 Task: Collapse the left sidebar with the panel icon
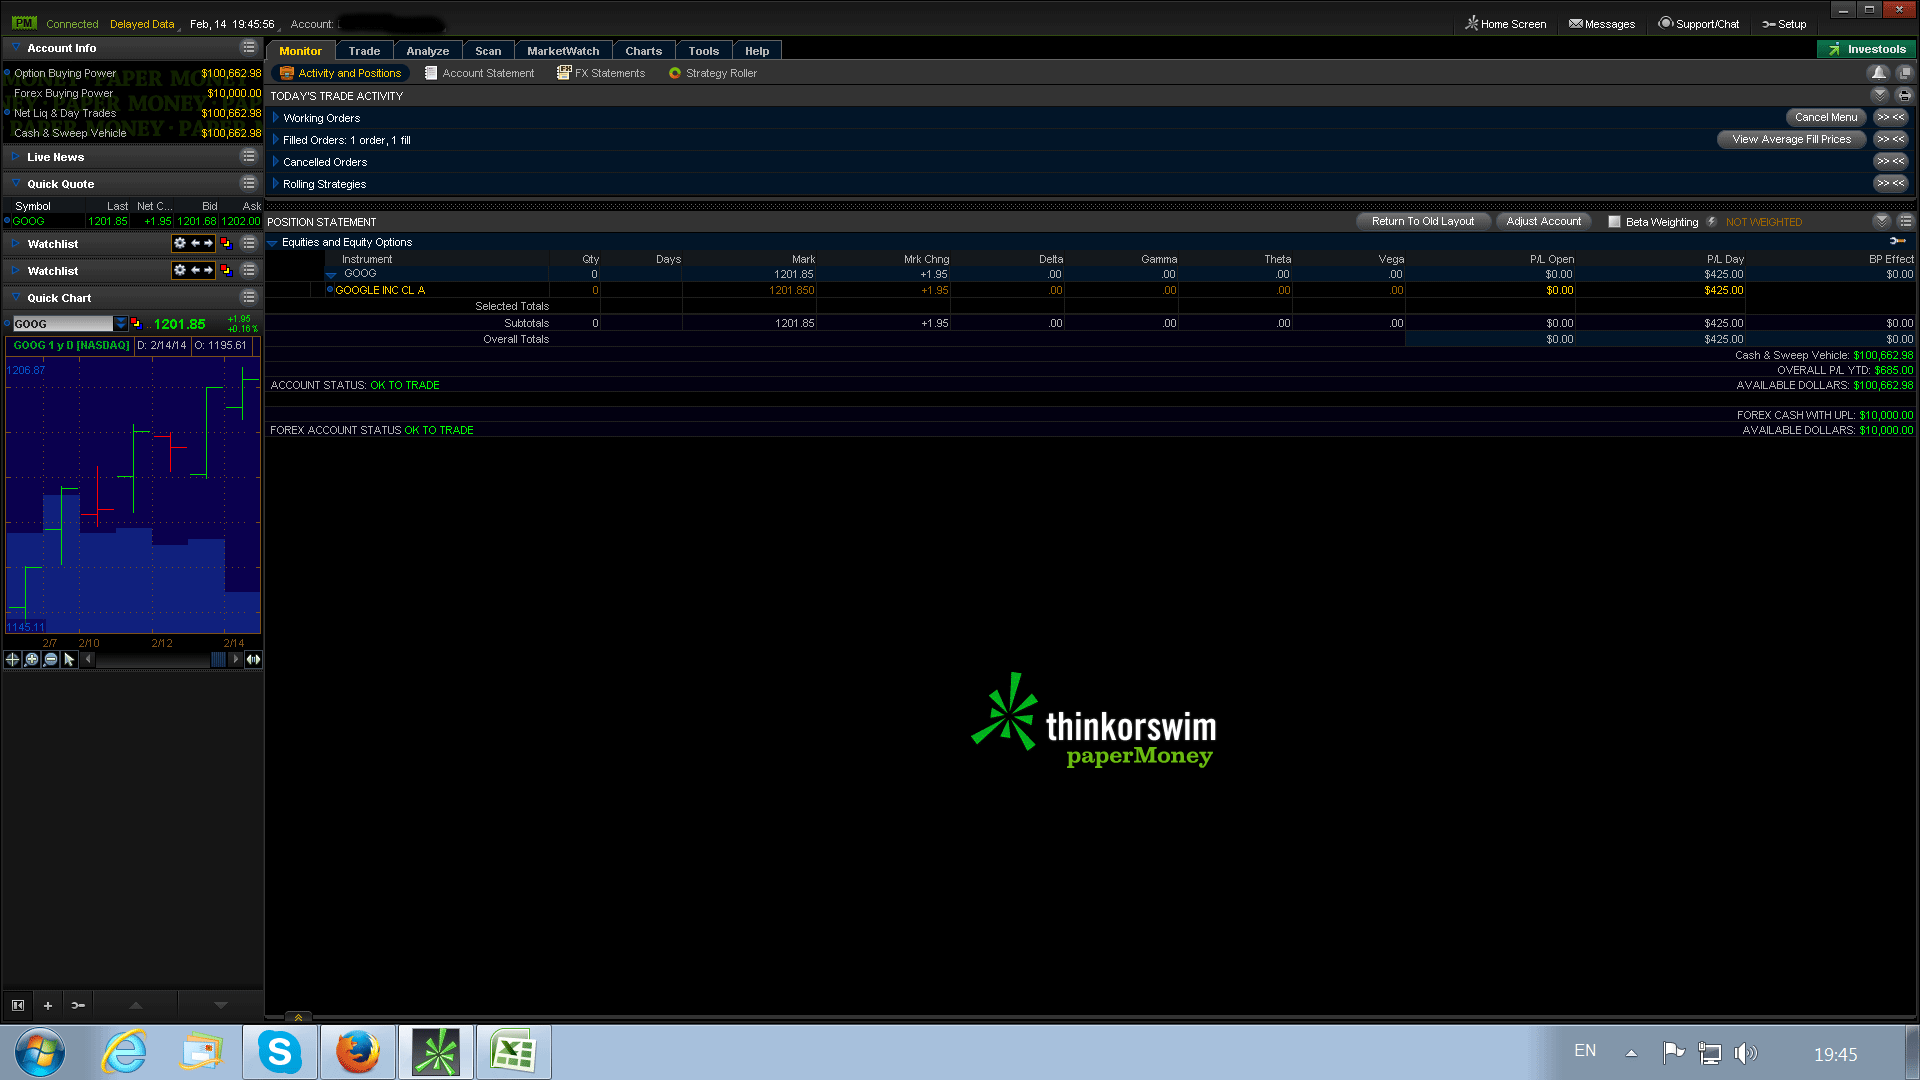(18, 1005)
